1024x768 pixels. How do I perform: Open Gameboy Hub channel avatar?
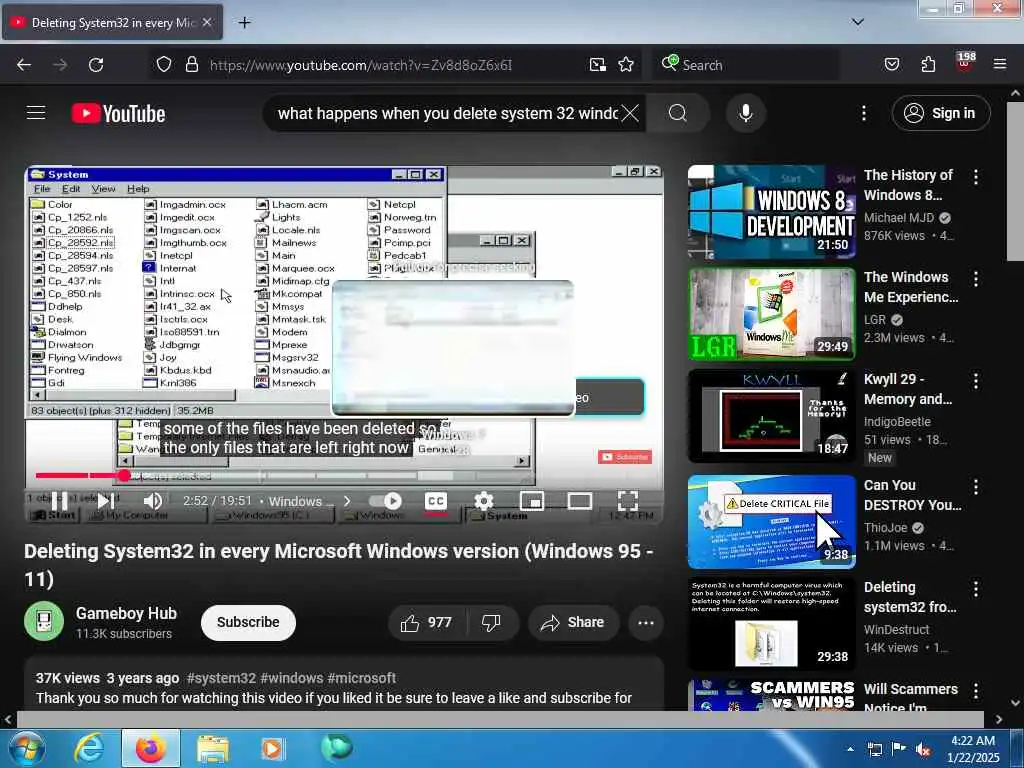click(x=44, y=622)
